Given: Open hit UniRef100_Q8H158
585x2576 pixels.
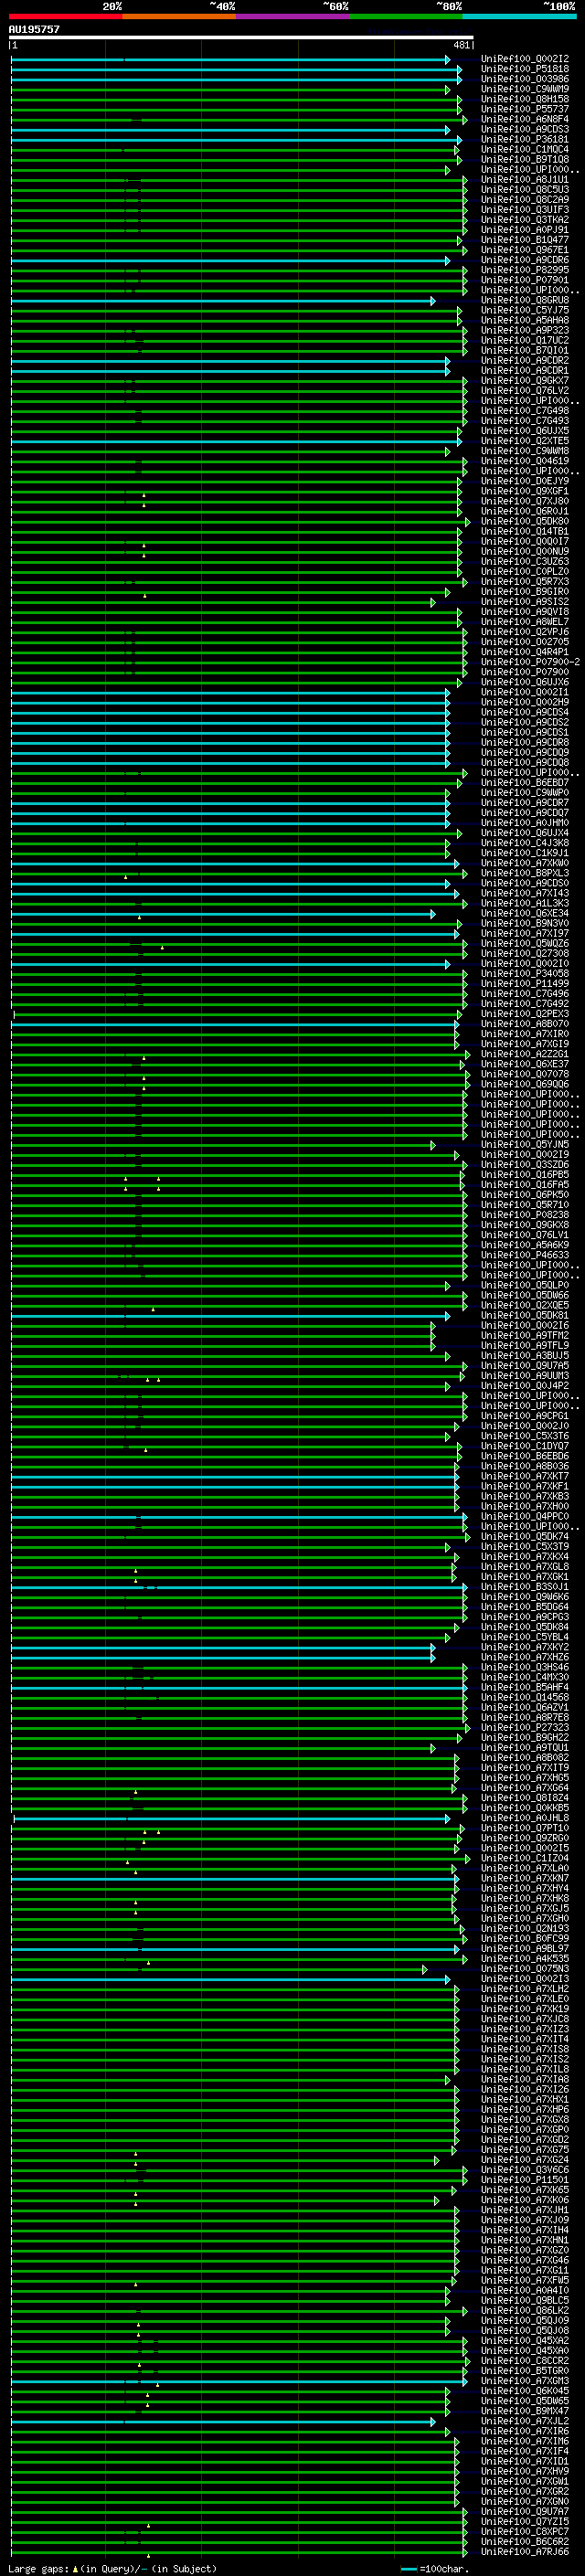Looking at the screenshot, I should (525, 99).
